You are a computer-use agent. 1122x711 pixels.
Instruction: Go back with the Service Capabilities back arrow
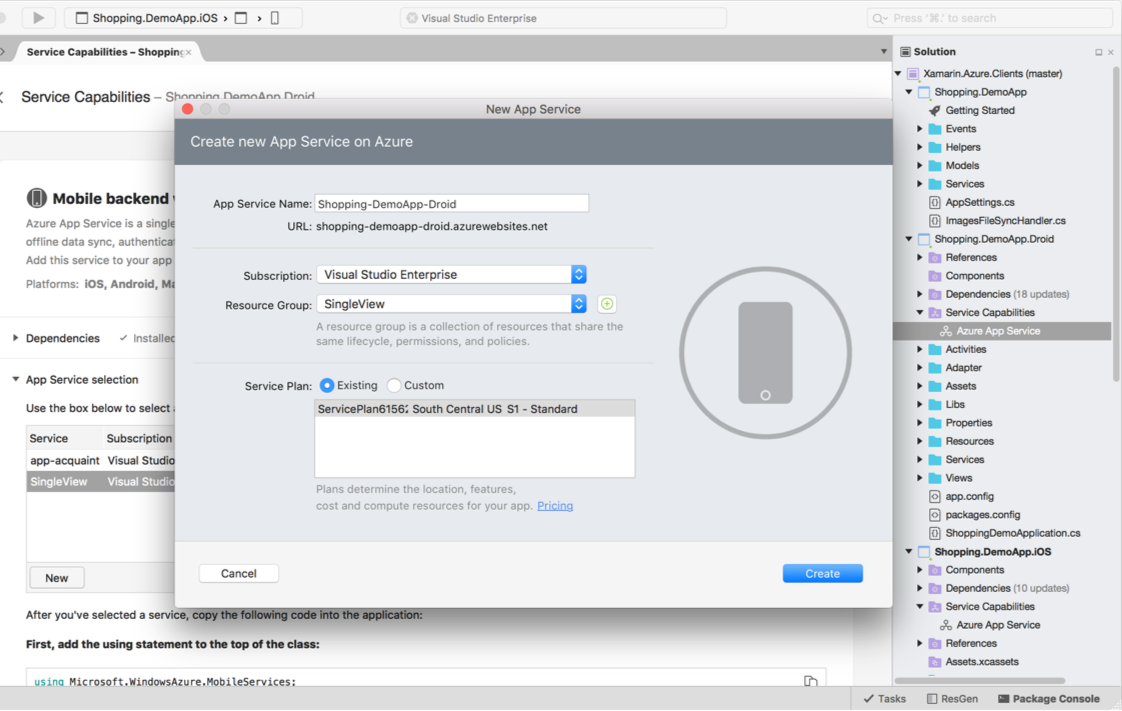tap(2, 97)
